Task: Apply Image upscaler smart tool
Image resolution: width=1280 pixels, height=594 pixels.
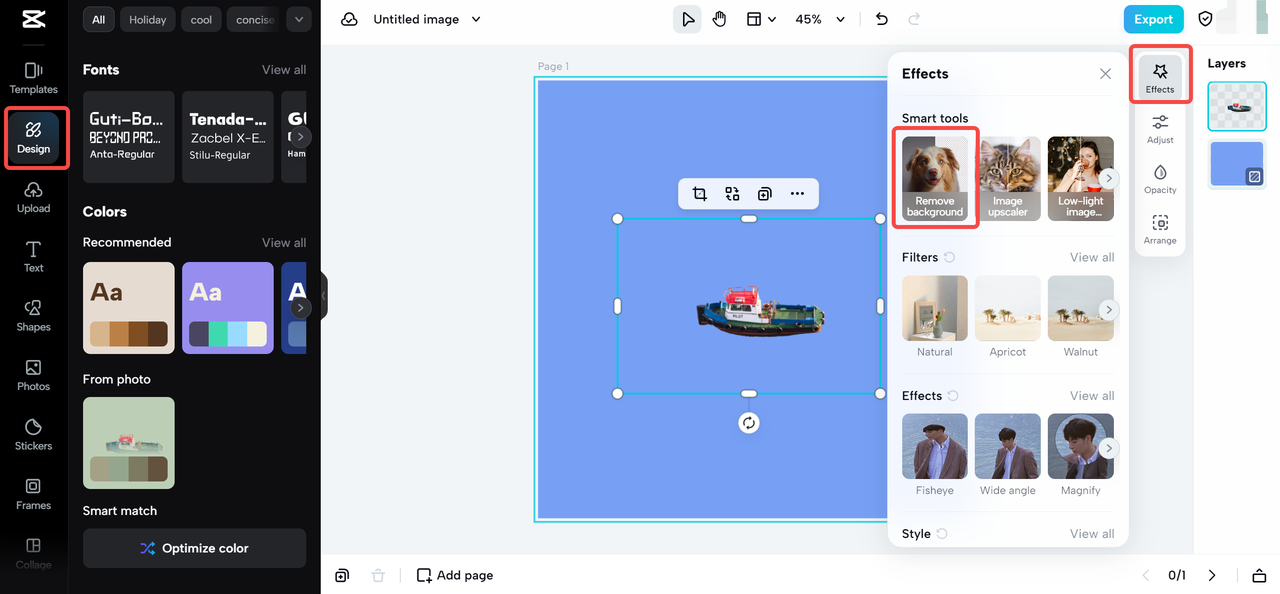Action: click(x=1008, y=178)
